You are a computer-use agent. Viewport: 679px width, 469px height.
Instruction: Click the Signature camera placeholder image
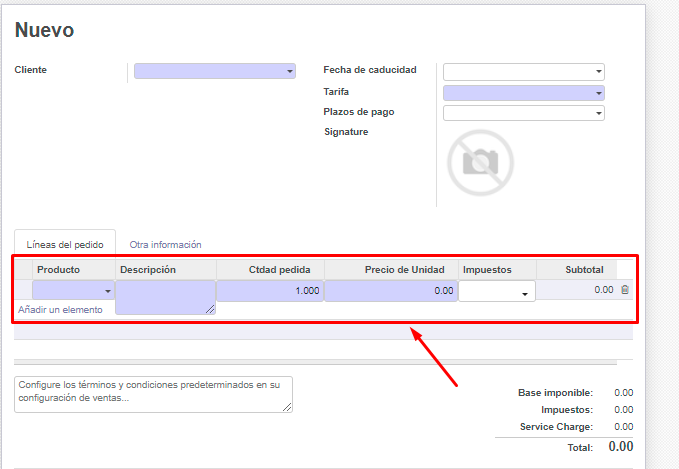click(480, 162)
